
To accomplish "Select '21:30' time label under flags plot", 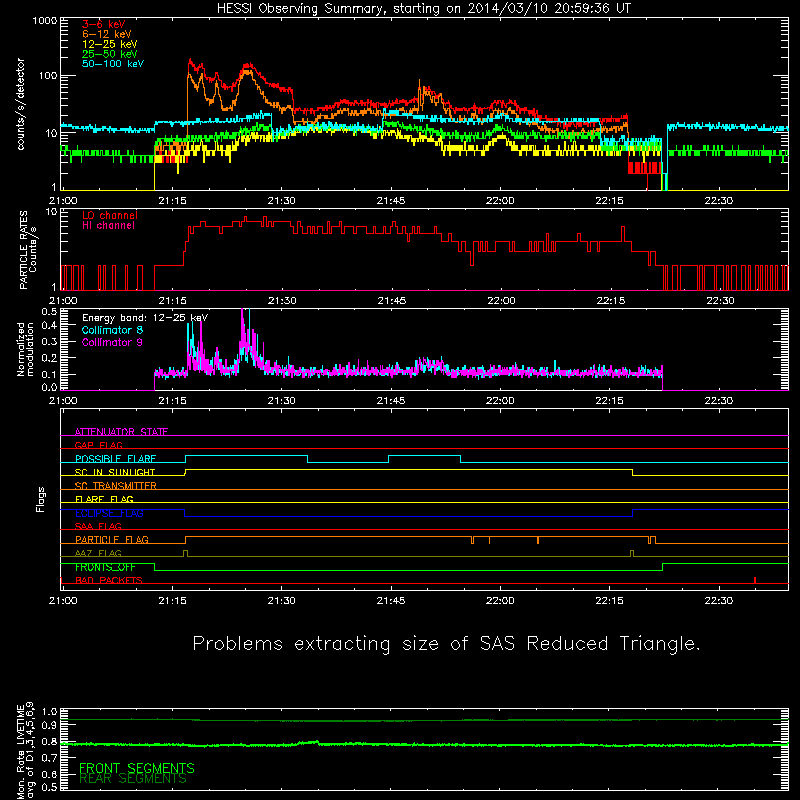I will click(x=281, y=601).
